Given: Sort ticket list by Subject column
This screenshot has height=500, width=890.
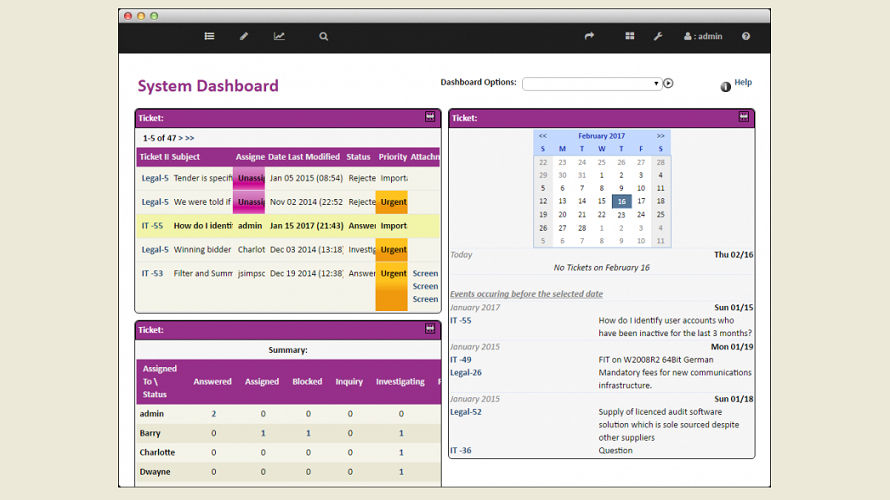Looking at the screenshot, I should pos(186,157).
